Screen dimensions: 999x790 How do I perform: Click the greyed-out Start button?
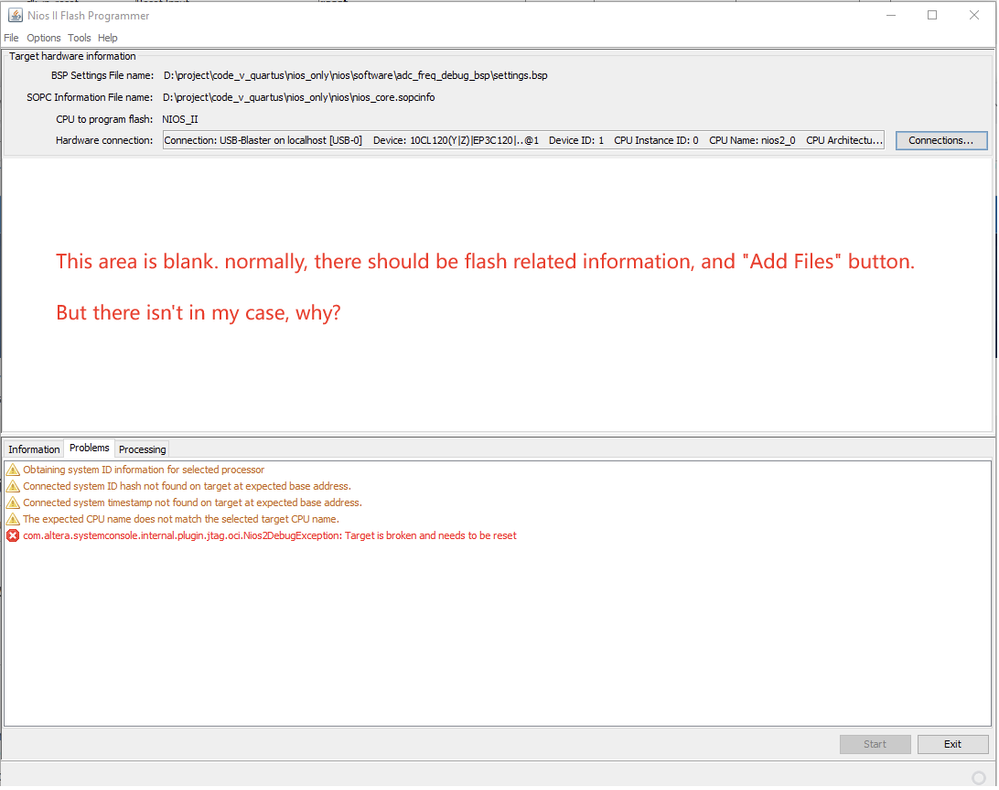(875, 744)
